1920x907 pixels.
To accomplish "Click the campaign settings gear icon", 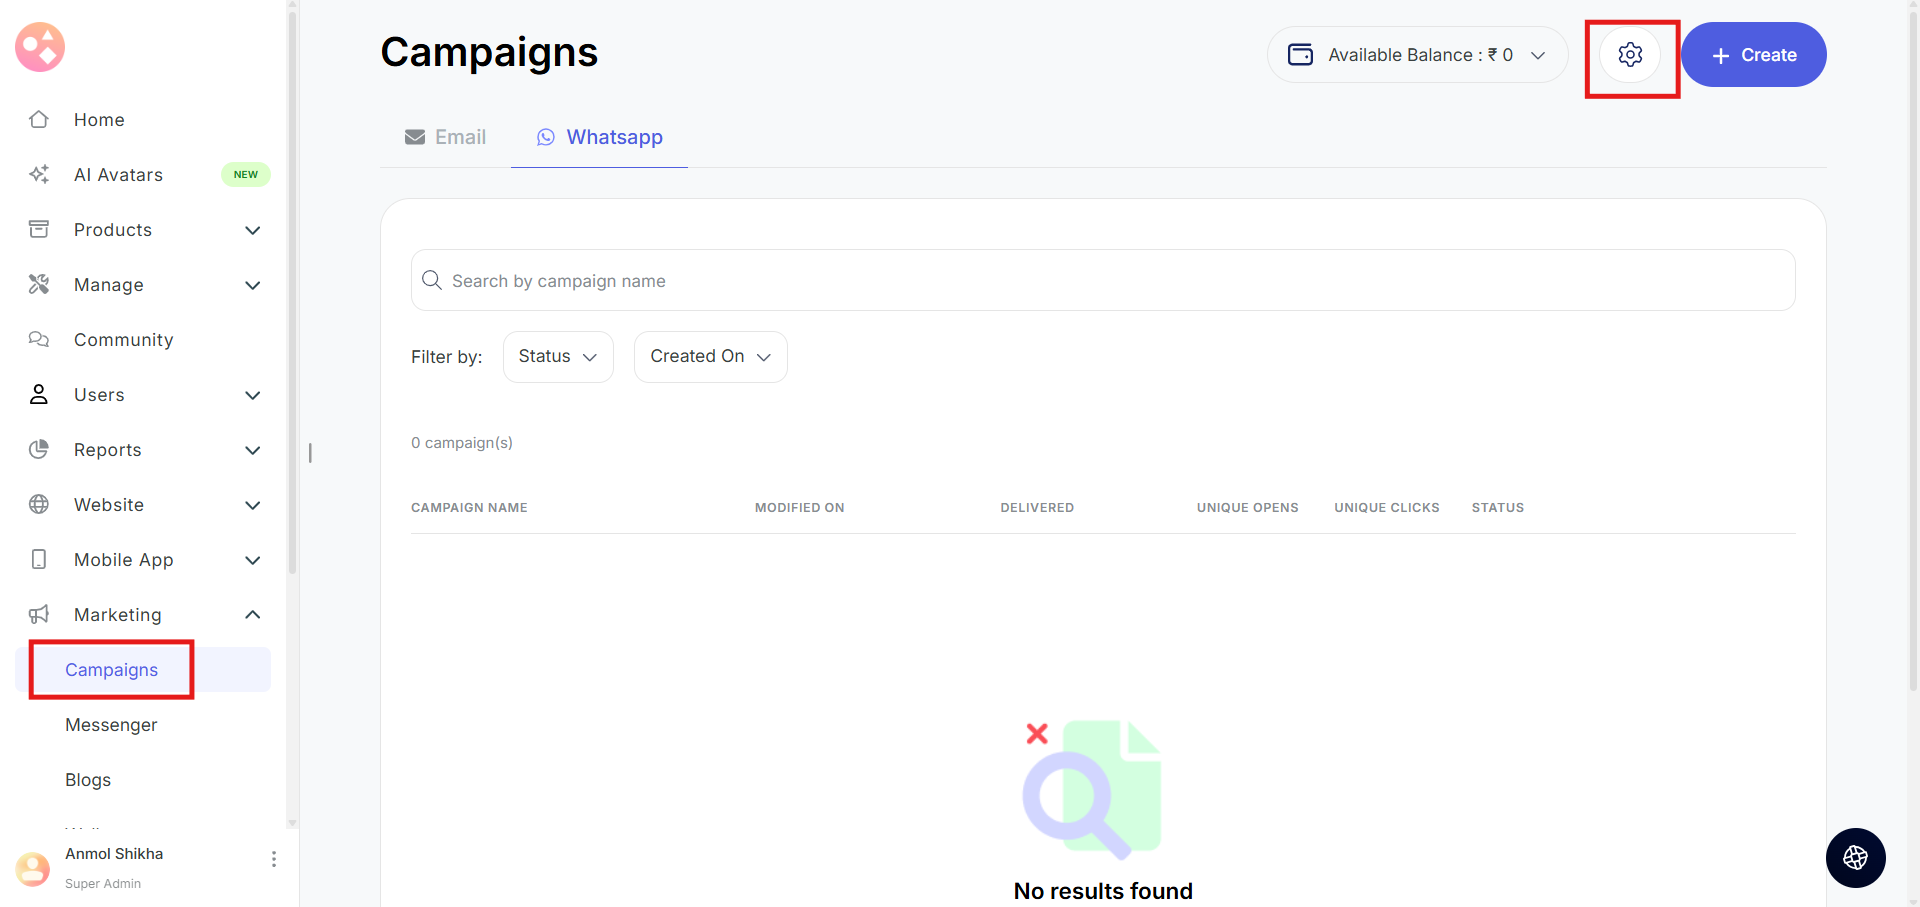I will coord(1630,55).
